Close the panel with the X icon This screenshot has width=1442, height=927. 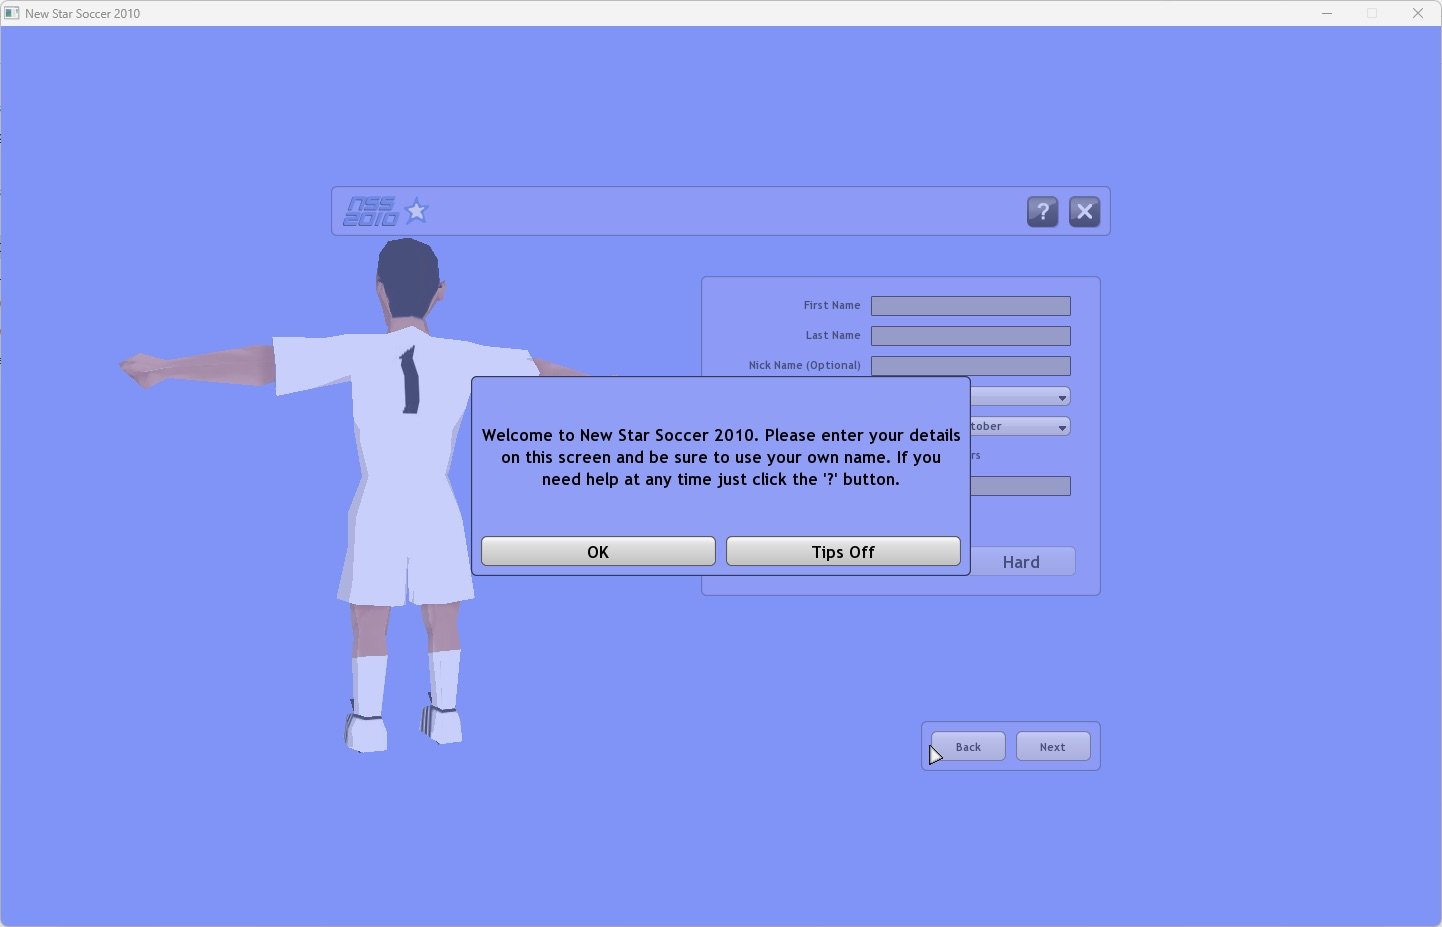point(1084,212)
